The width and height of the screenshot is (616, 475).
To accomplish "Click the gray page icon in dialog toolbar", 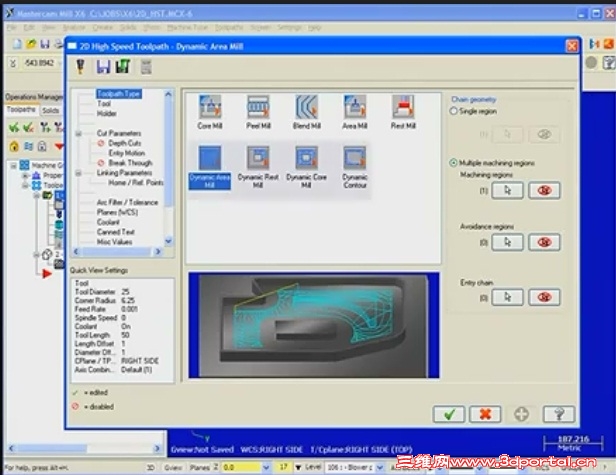I will point(146,67).
